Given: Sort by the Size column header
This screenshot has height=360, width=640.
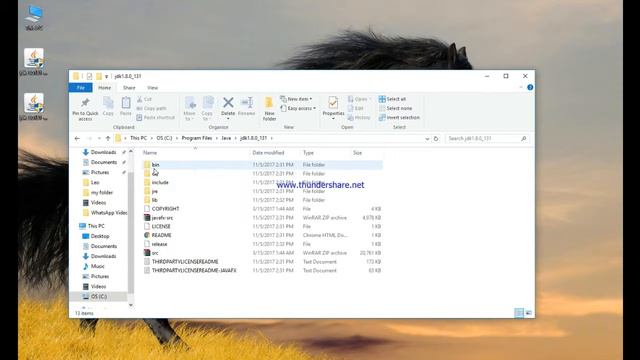Looking at the screenshot, I should coord(358,153).
